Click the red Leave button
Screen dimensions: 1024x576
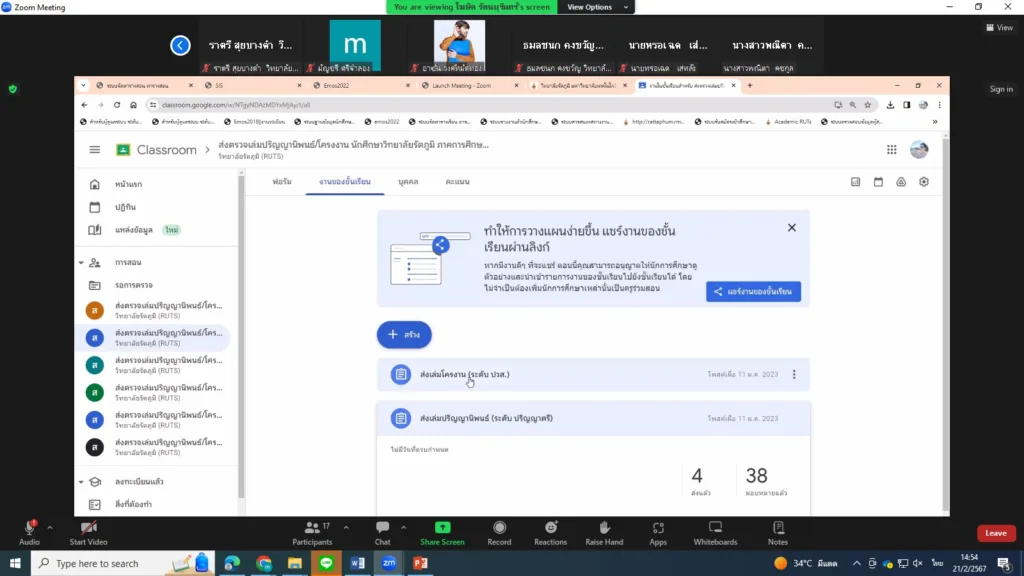click(996, 533)
